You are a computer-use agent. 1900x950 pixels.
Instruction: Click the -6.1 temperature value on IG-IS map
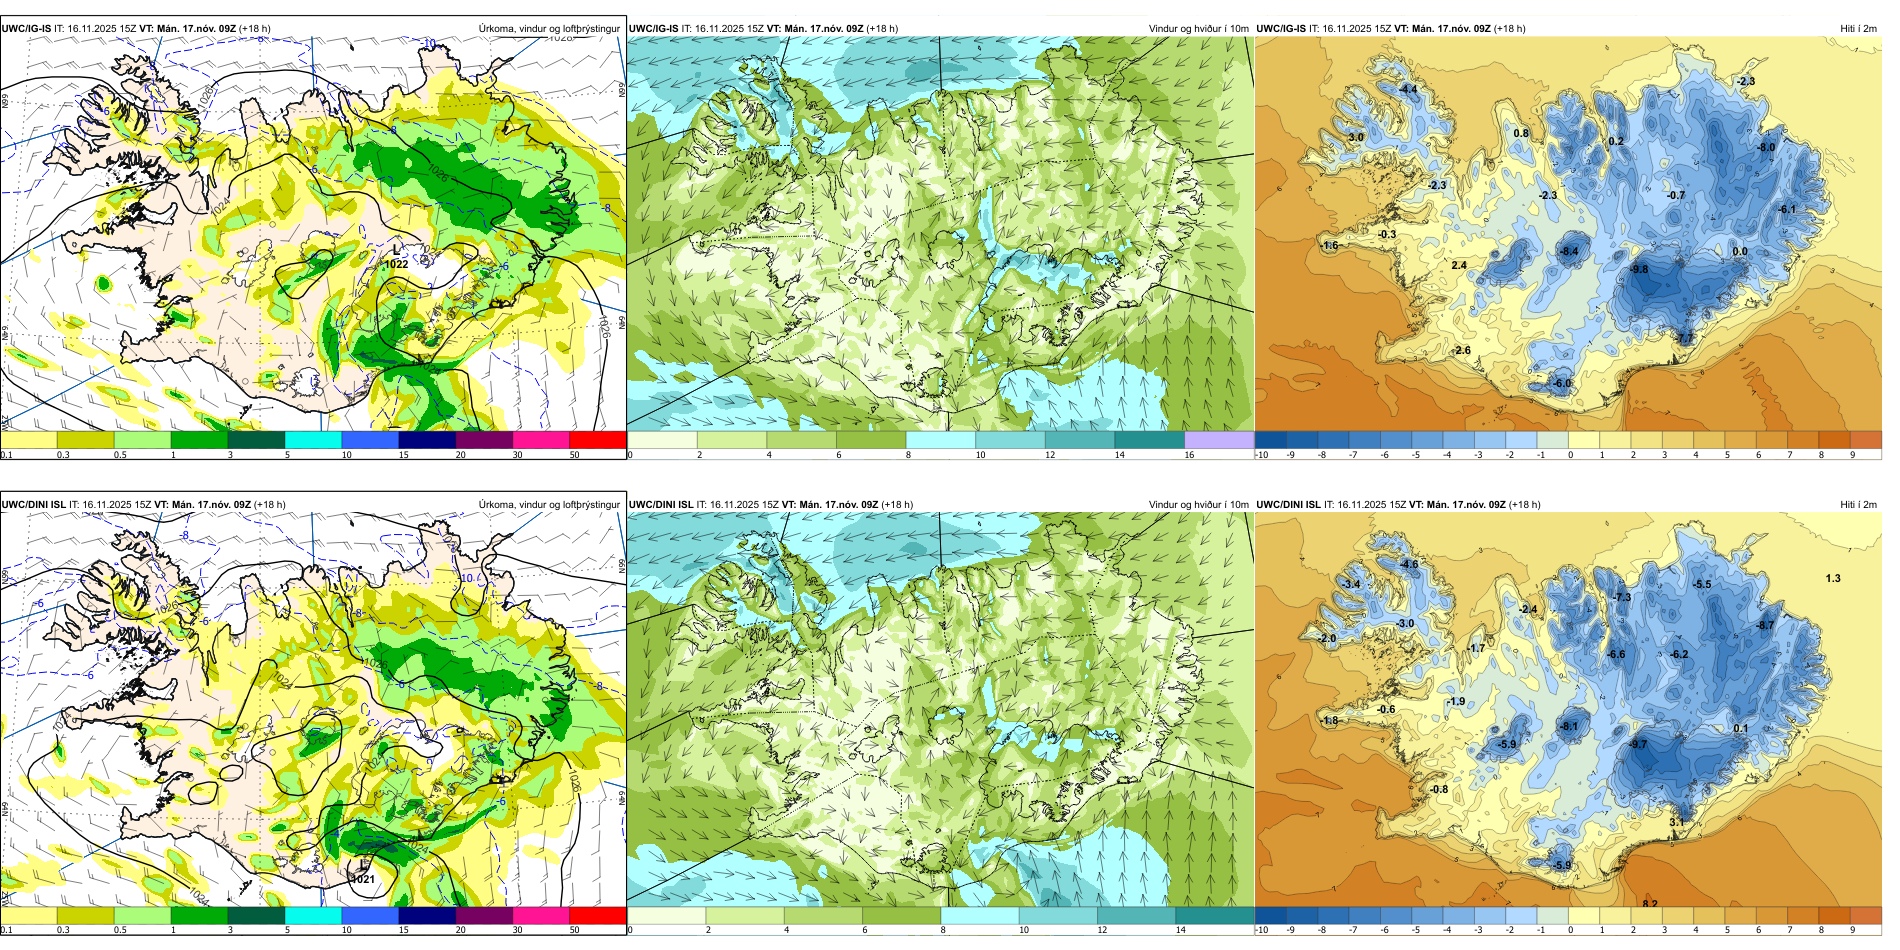tap(1787, 209)
